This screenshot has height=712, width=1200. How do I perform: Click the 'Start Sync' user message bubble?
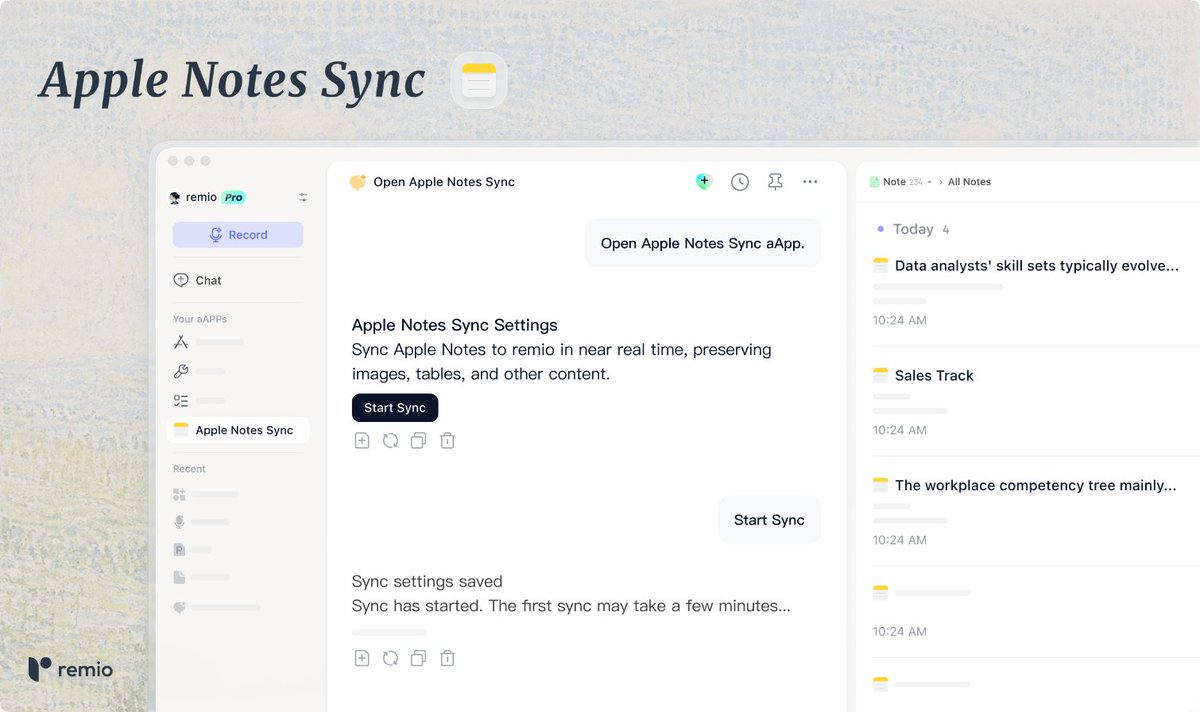(x=769, y=520)
